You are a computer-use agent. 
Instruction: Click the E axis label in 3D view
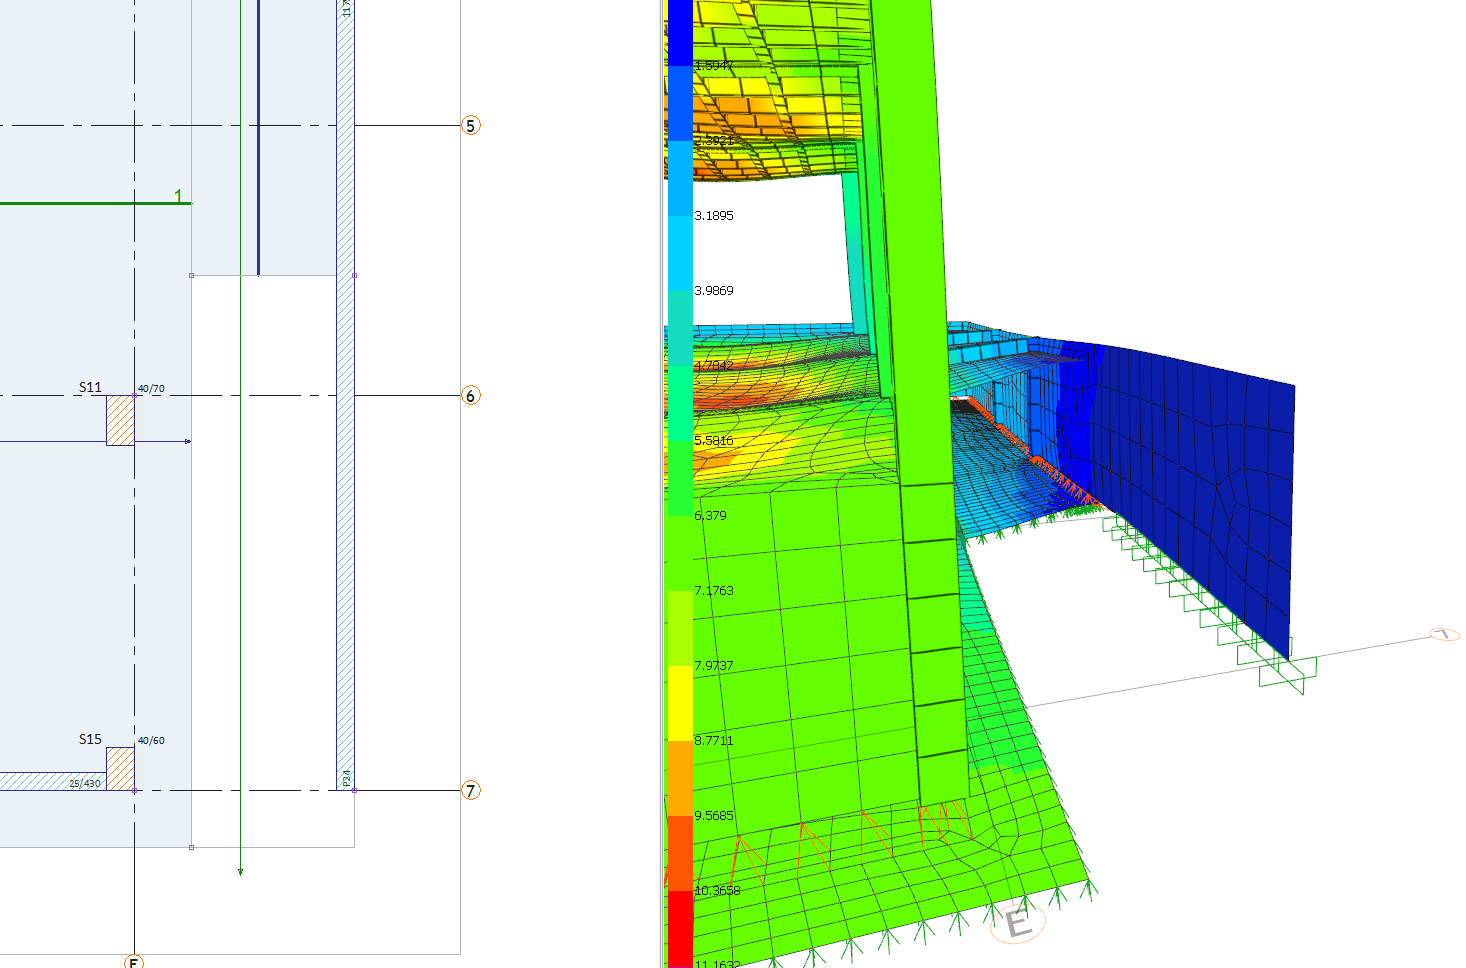(1018, 923)
